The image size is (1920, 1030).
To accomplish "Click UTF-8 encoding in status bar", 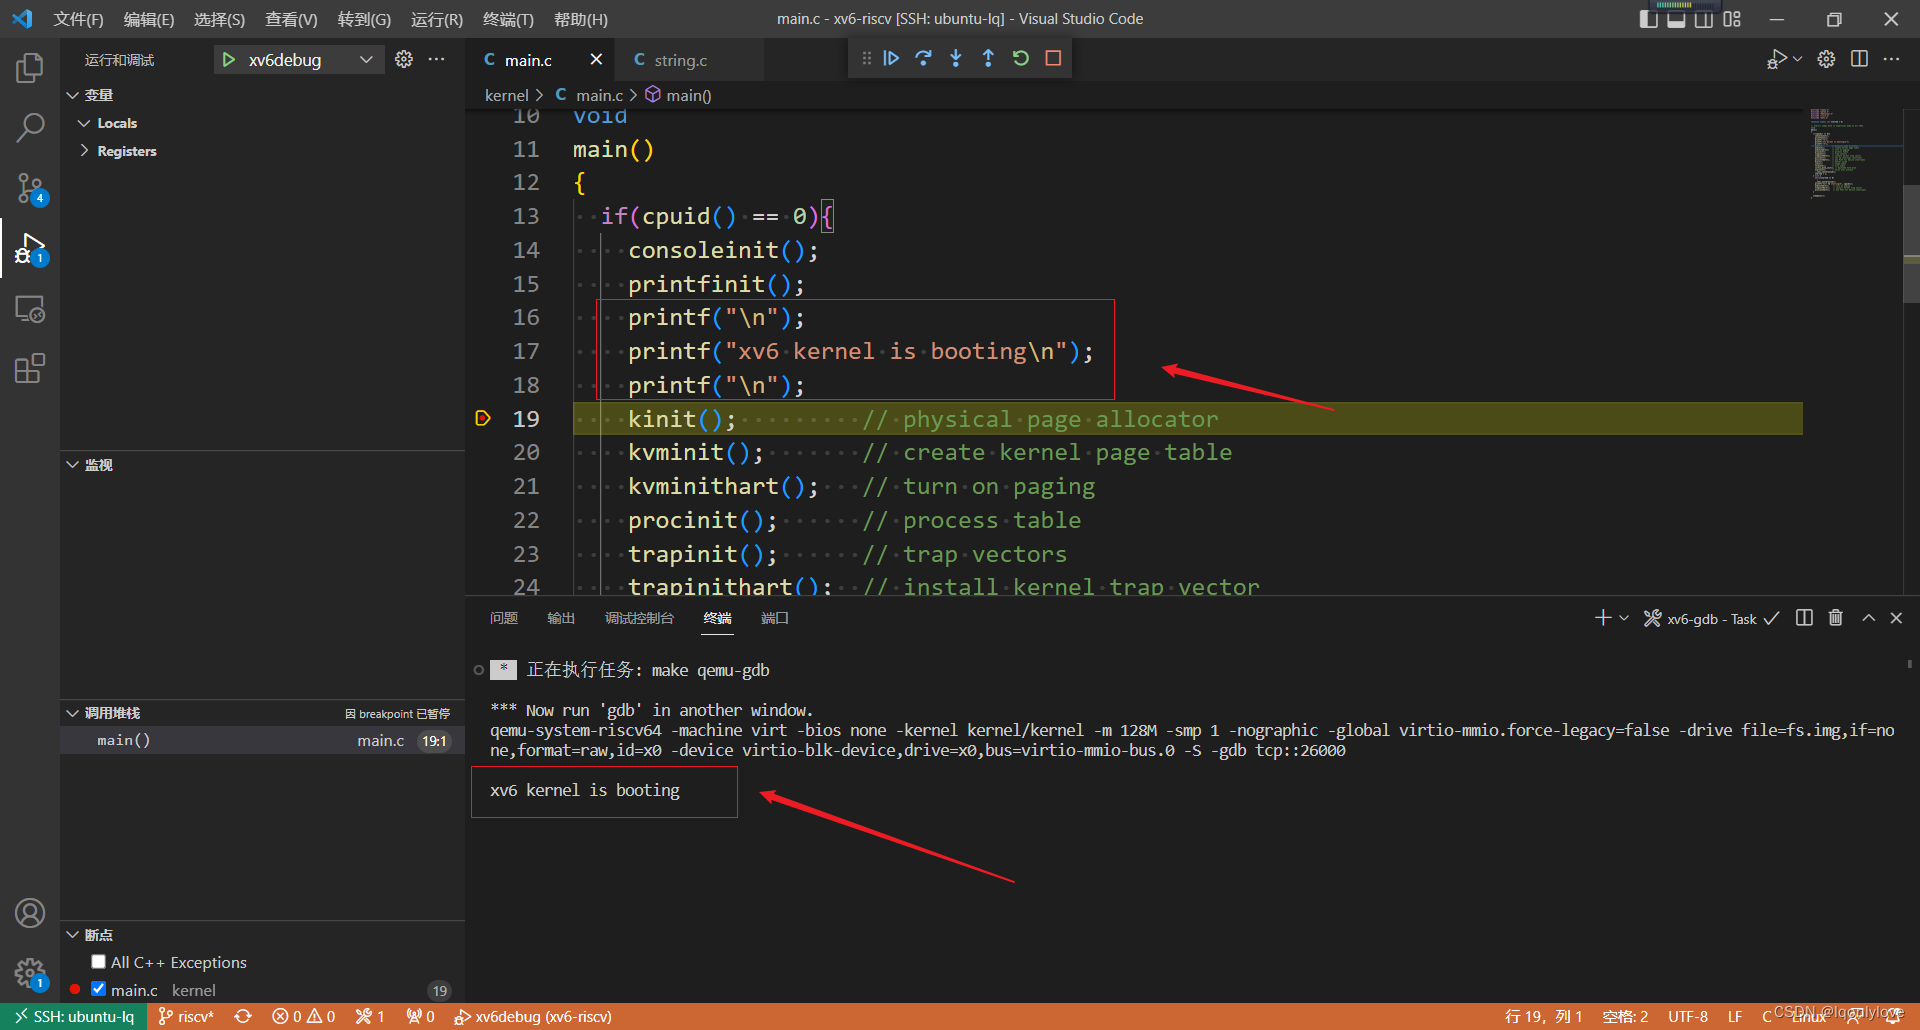I will tap(1687, 1016).
